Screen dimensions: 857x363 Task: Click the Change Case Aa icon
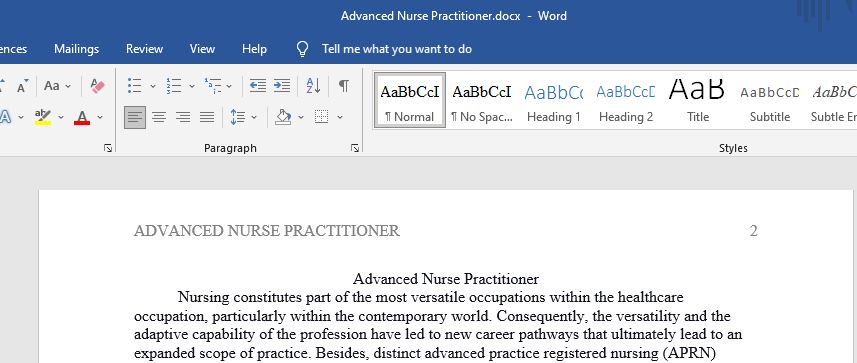coord(52,86)
